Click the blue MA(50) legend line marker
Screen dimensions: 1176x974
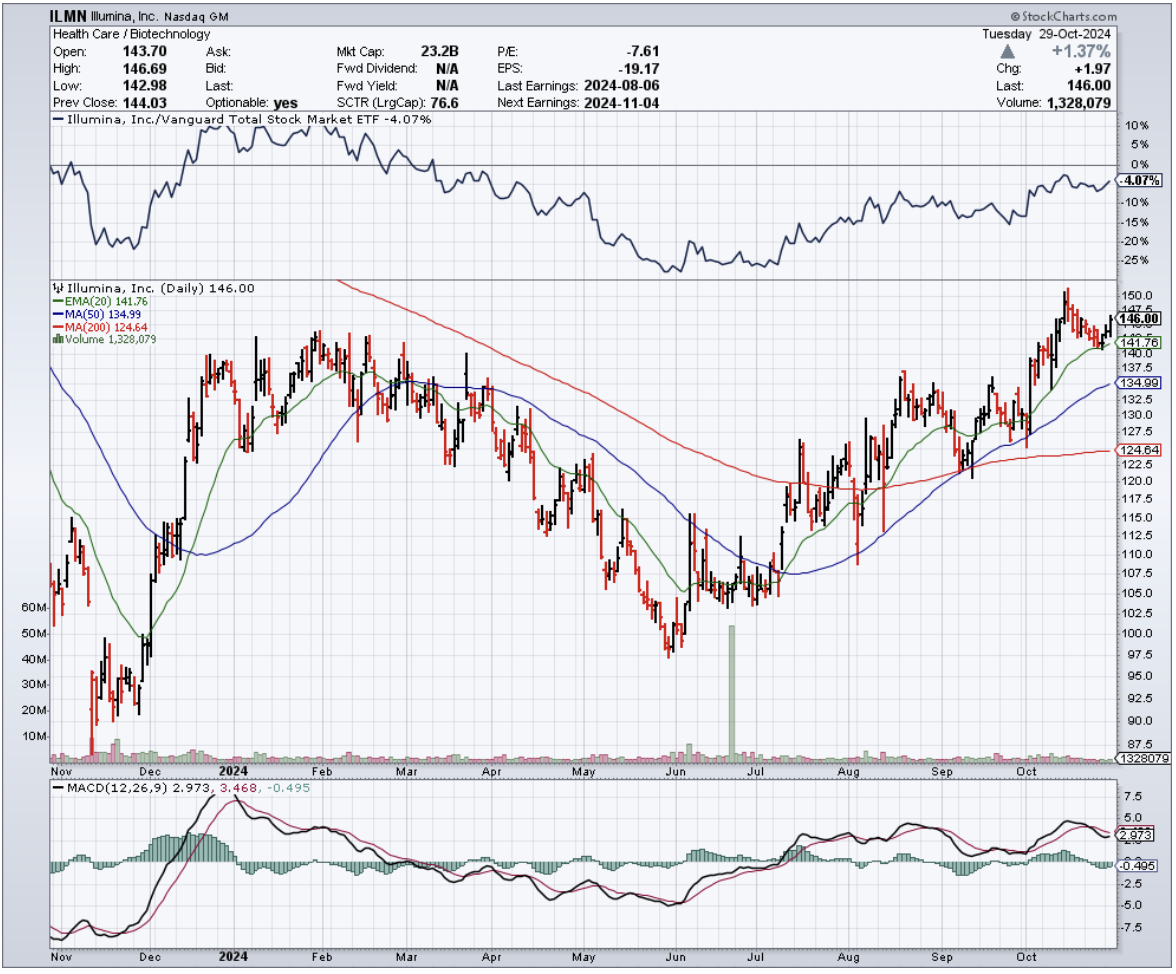[x=56, y=313]
